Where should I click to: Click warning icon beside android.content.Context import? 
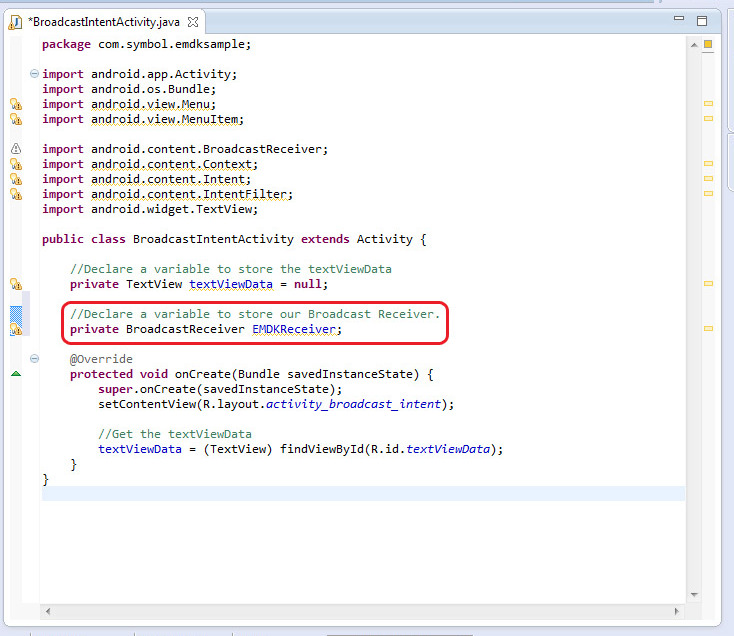pos(16,164)
